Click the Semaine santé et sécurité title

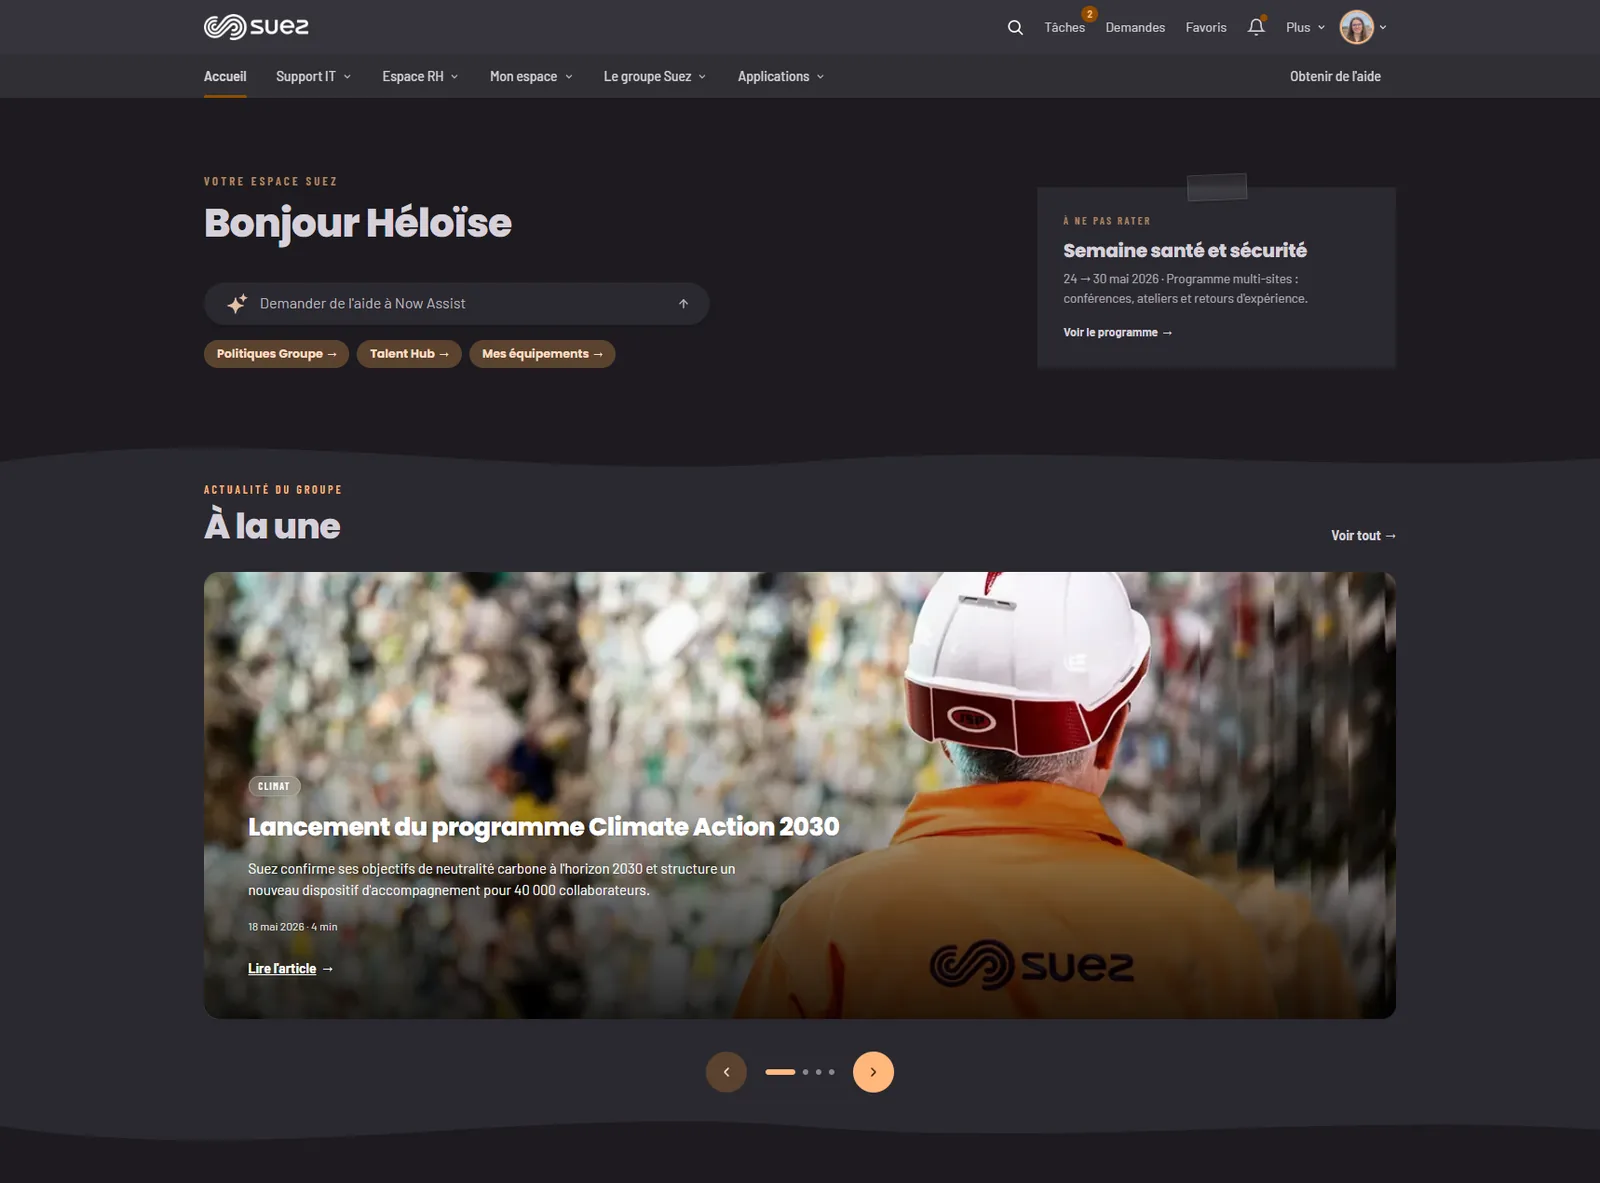pos(1185,250)
